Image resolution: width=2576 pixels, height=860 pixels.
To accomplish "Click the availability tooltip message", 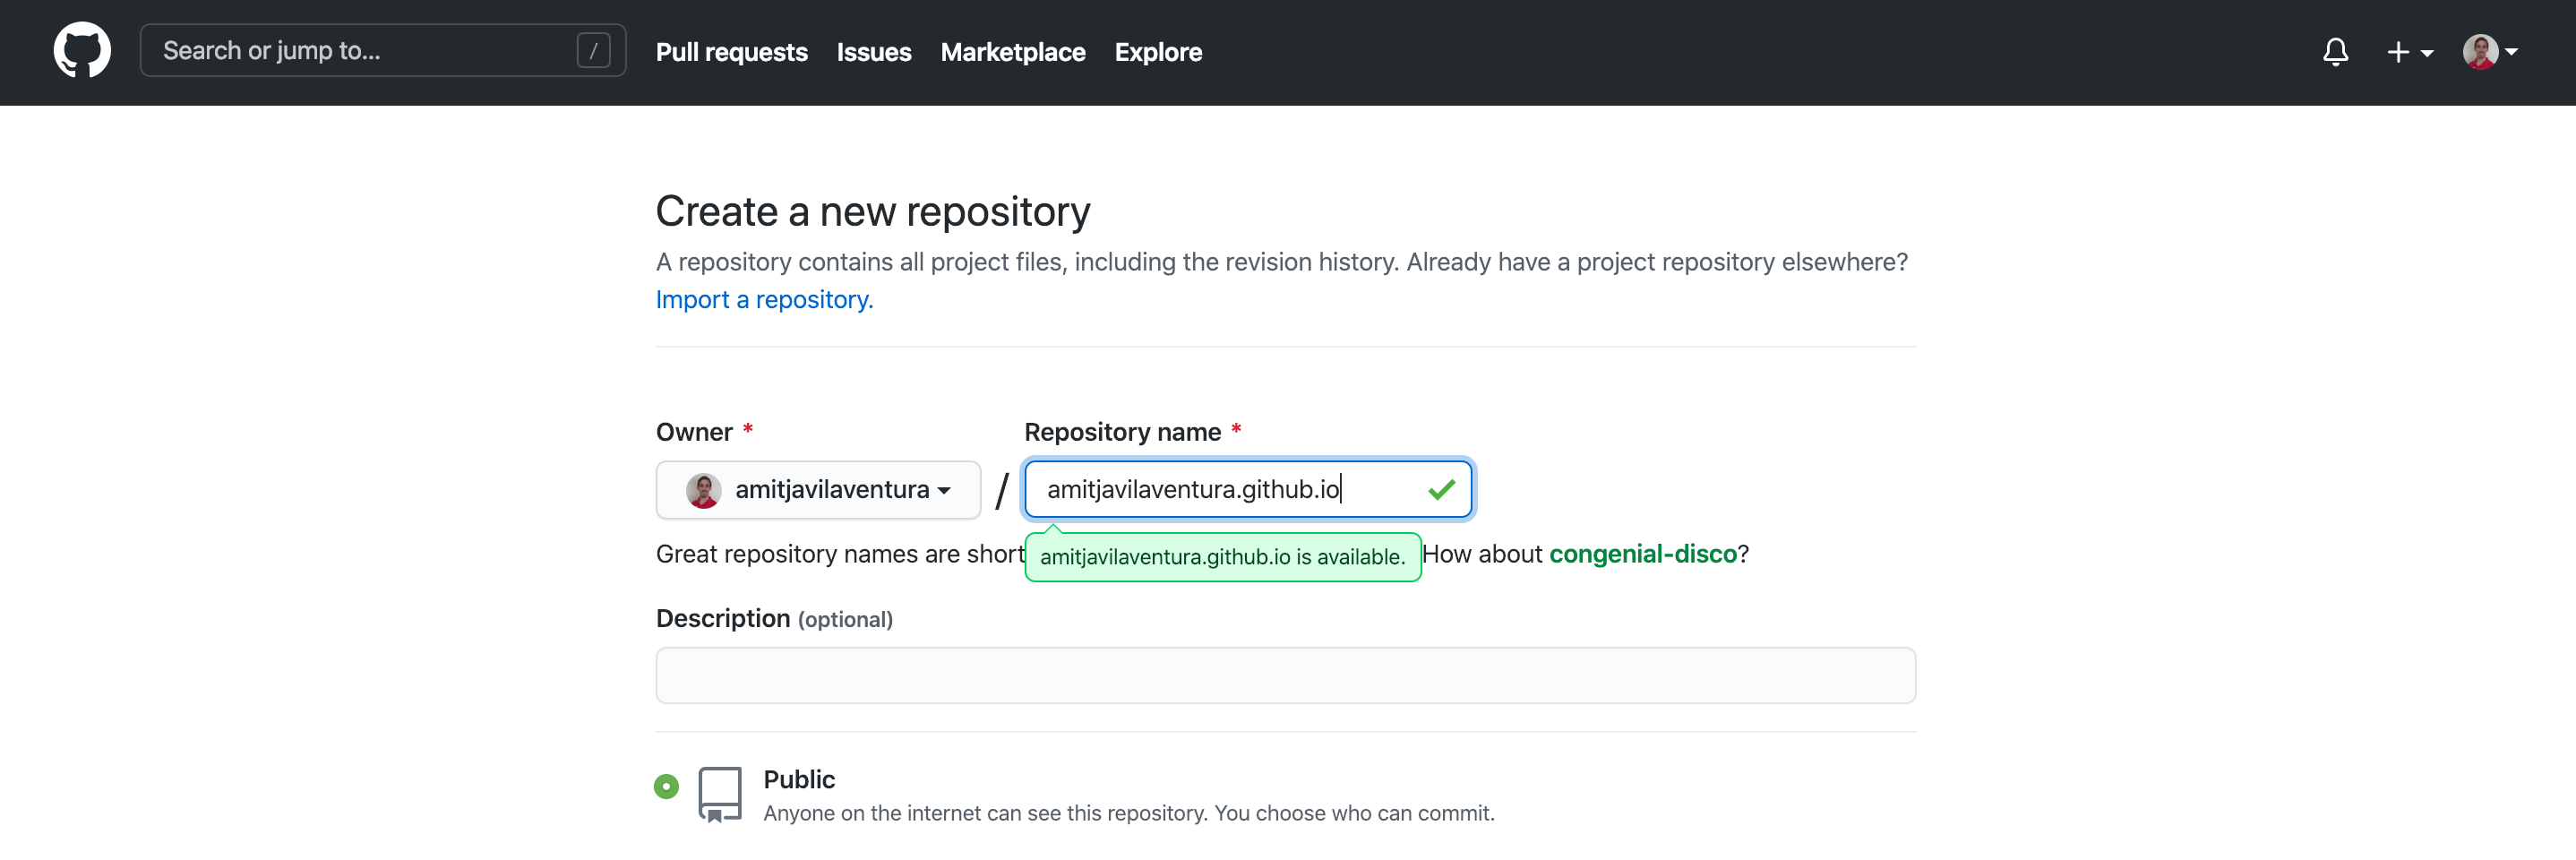I will pyautogui.click(x=1222, y=557).
